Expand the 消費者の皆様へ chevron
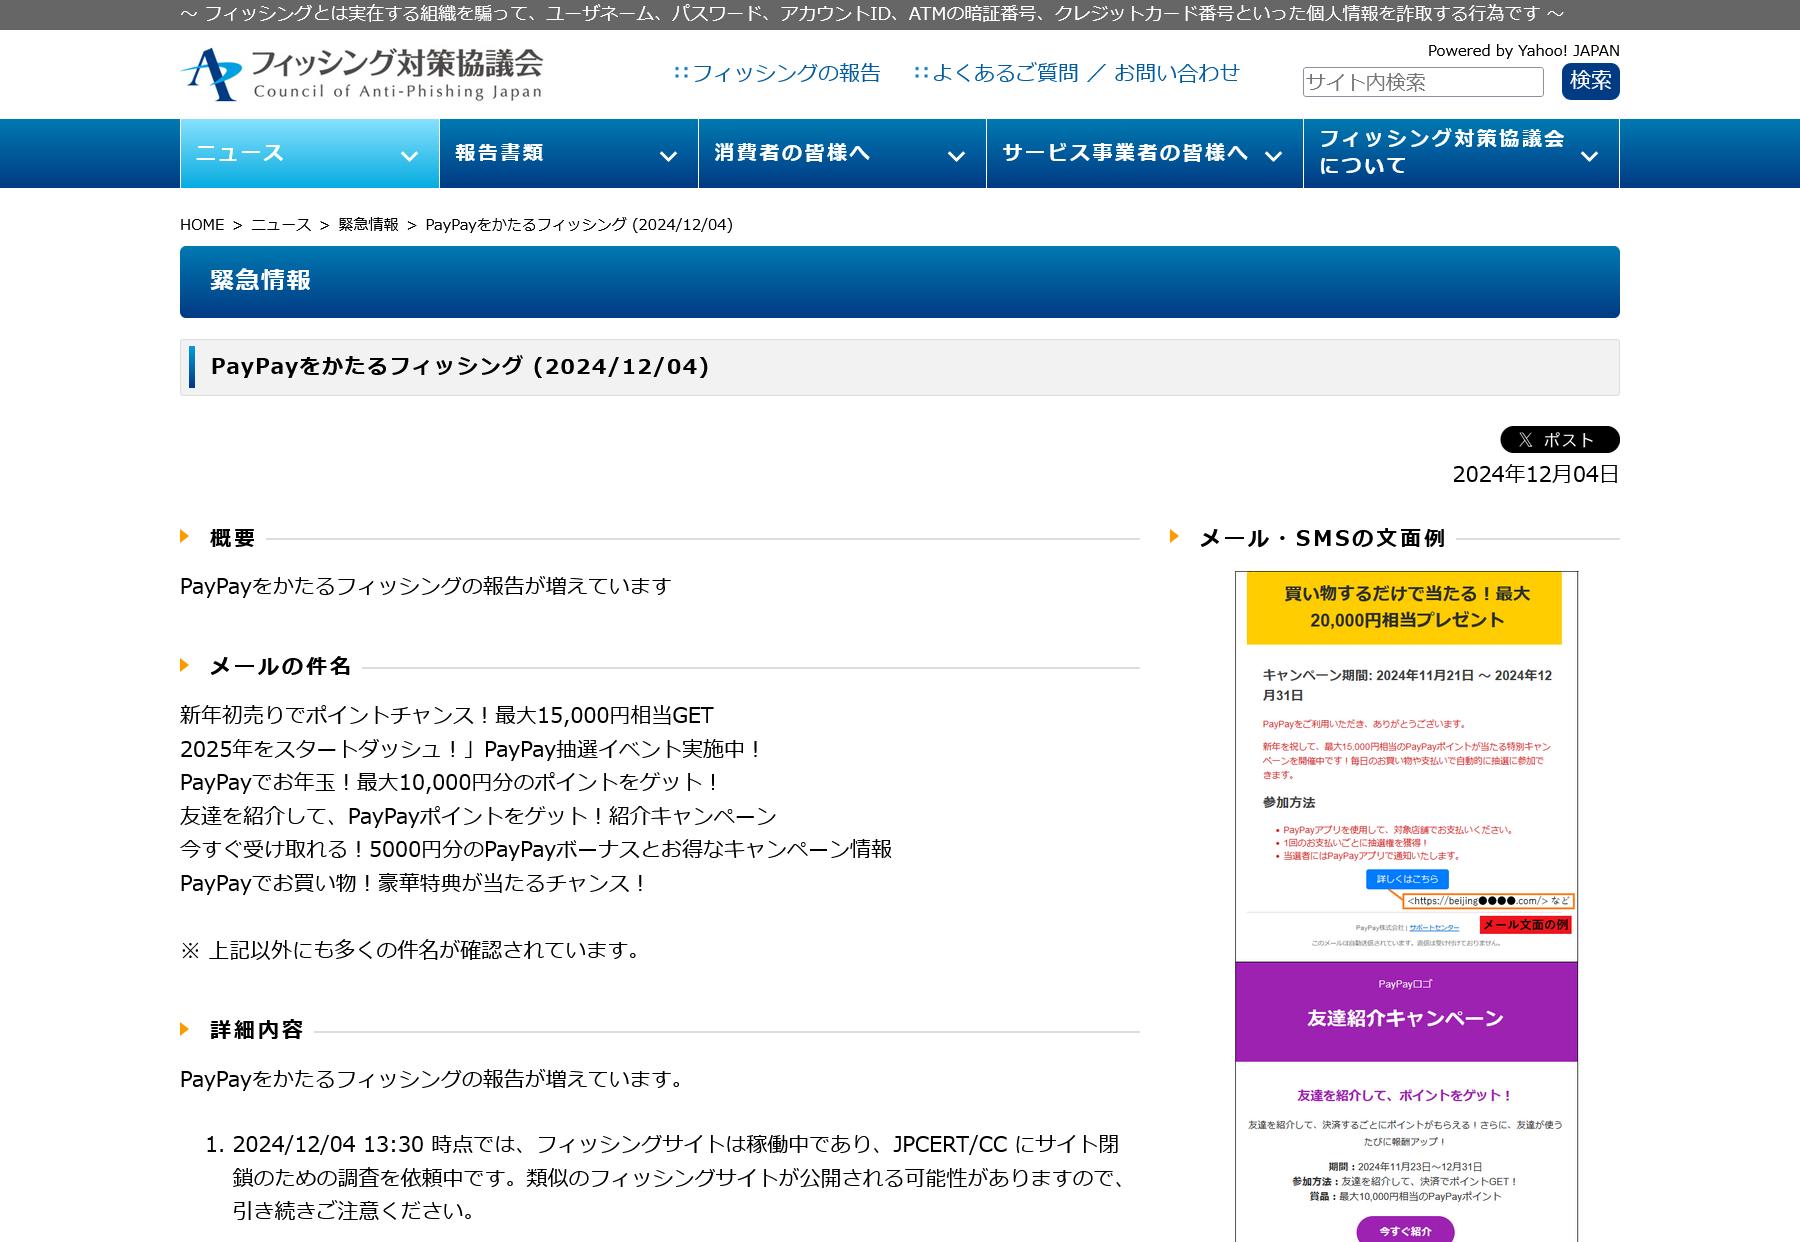1800x1242 pixels. tap(956, 156)
